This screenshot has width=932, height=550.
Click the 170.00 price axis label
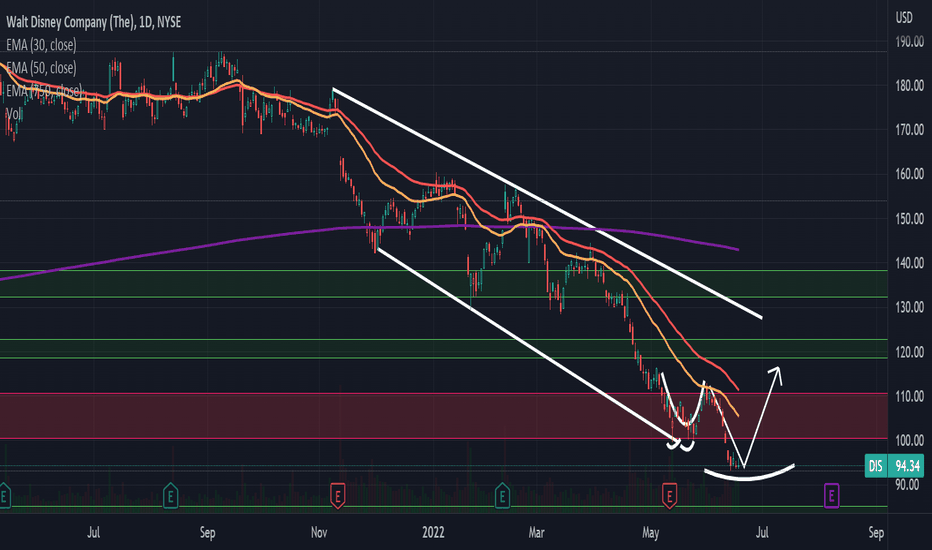point(909,130)
